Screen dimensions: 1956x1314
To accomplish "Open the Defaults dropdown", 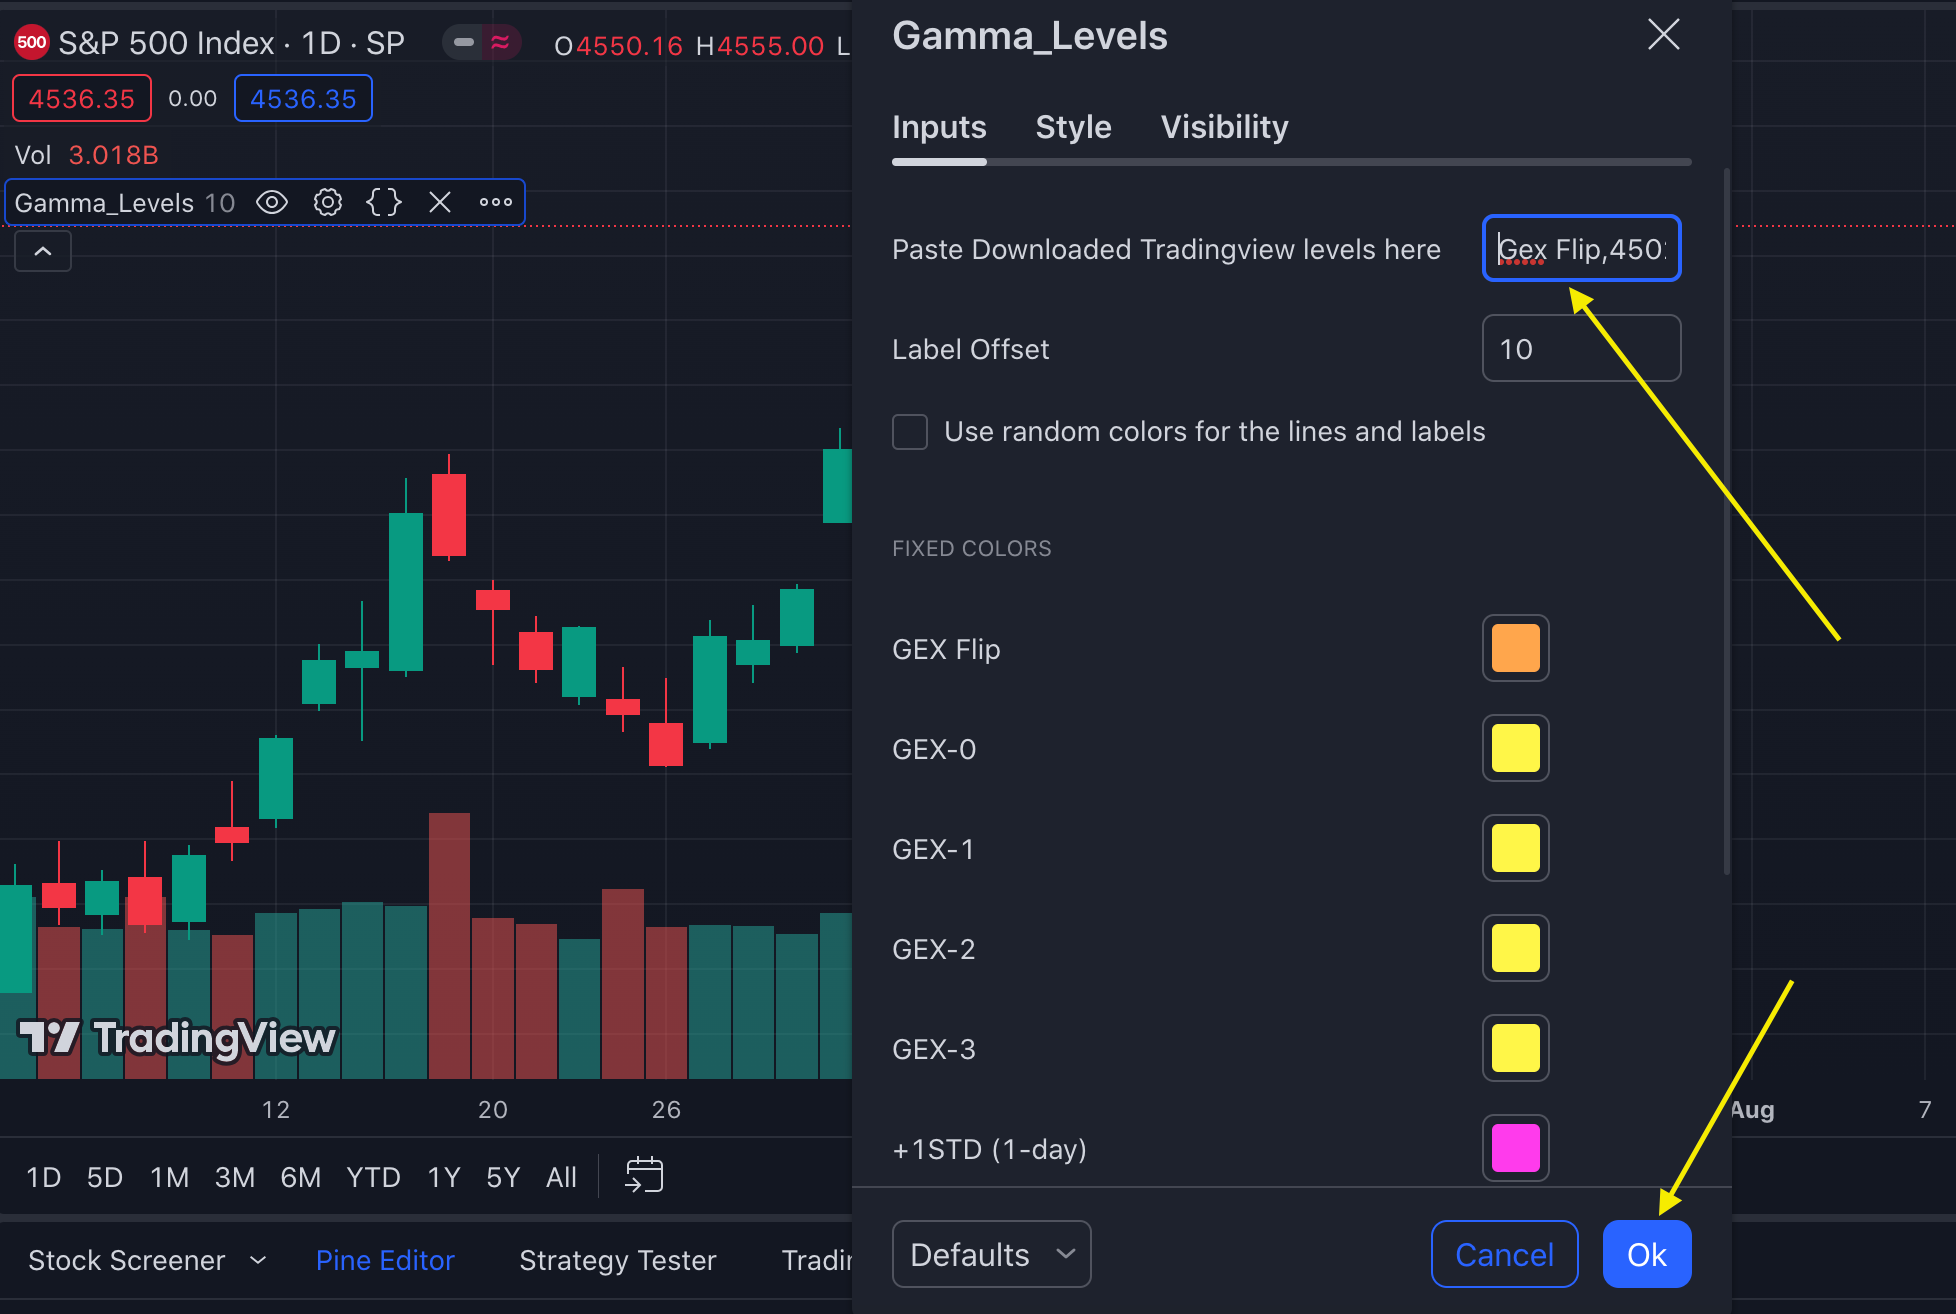I will (990, 1254).
